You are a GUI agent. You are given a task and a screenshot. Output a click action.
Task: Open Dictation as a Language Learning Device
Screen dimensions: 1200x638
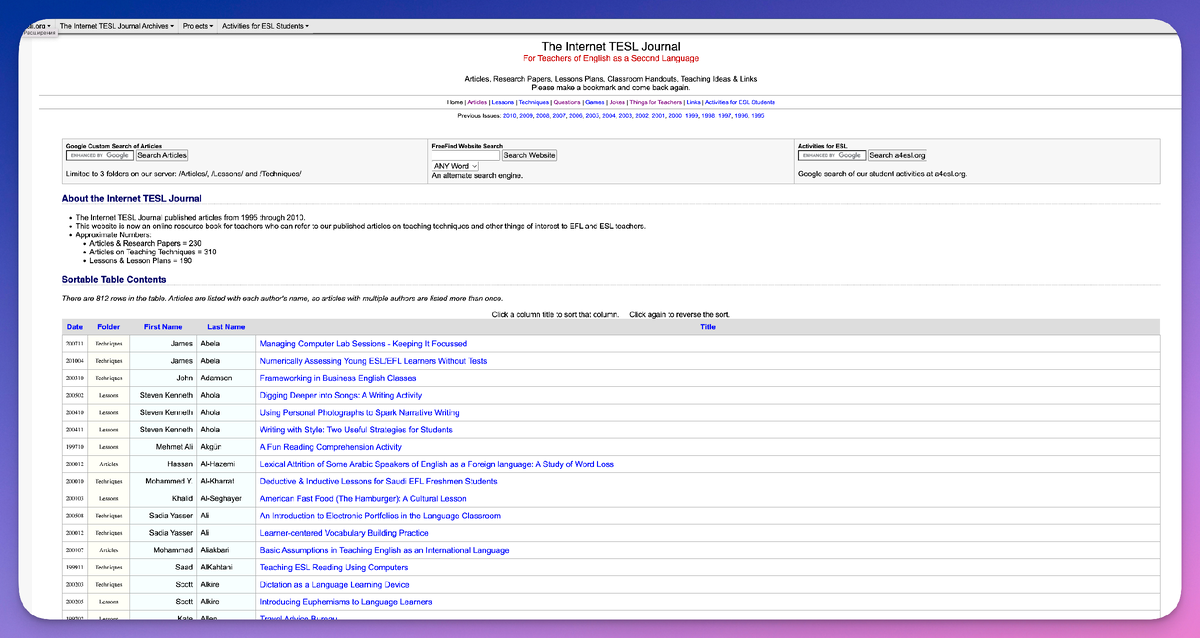coord(334,585)
